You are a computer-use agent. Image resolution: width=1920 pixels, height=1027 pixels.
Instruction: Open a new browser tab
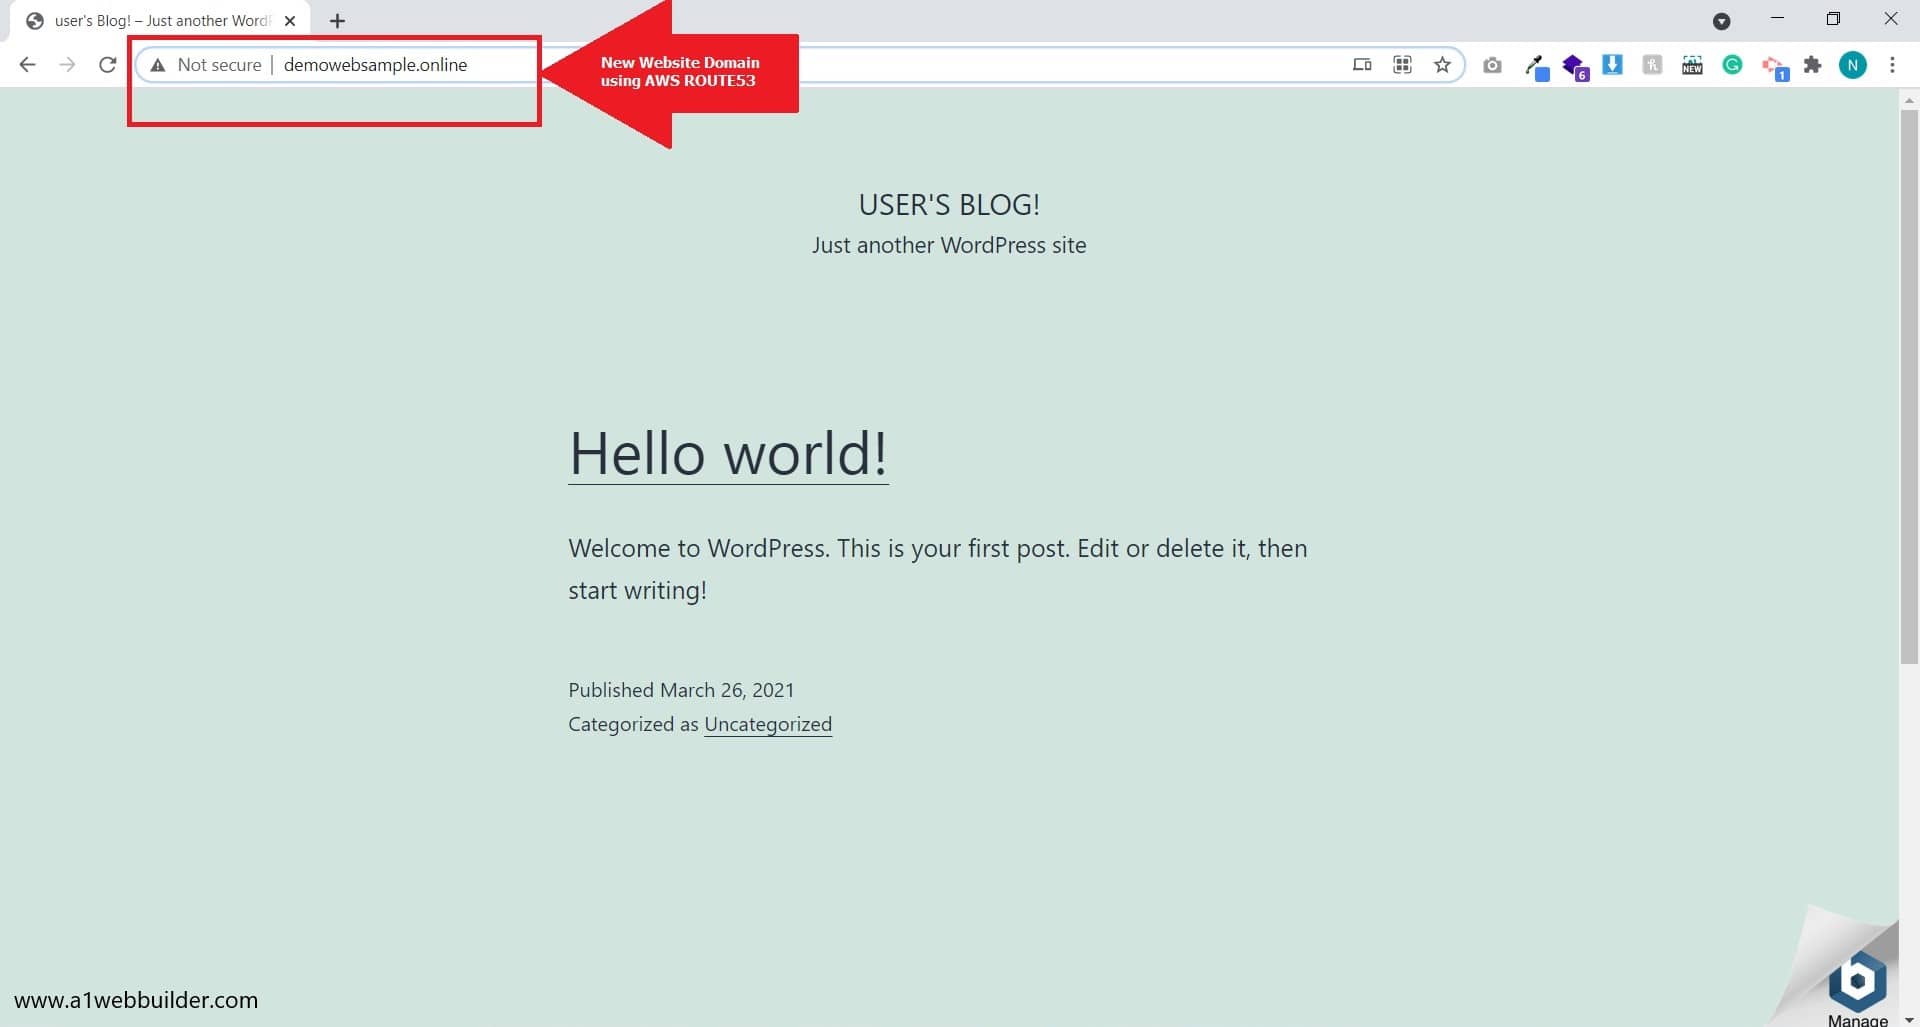337,20
